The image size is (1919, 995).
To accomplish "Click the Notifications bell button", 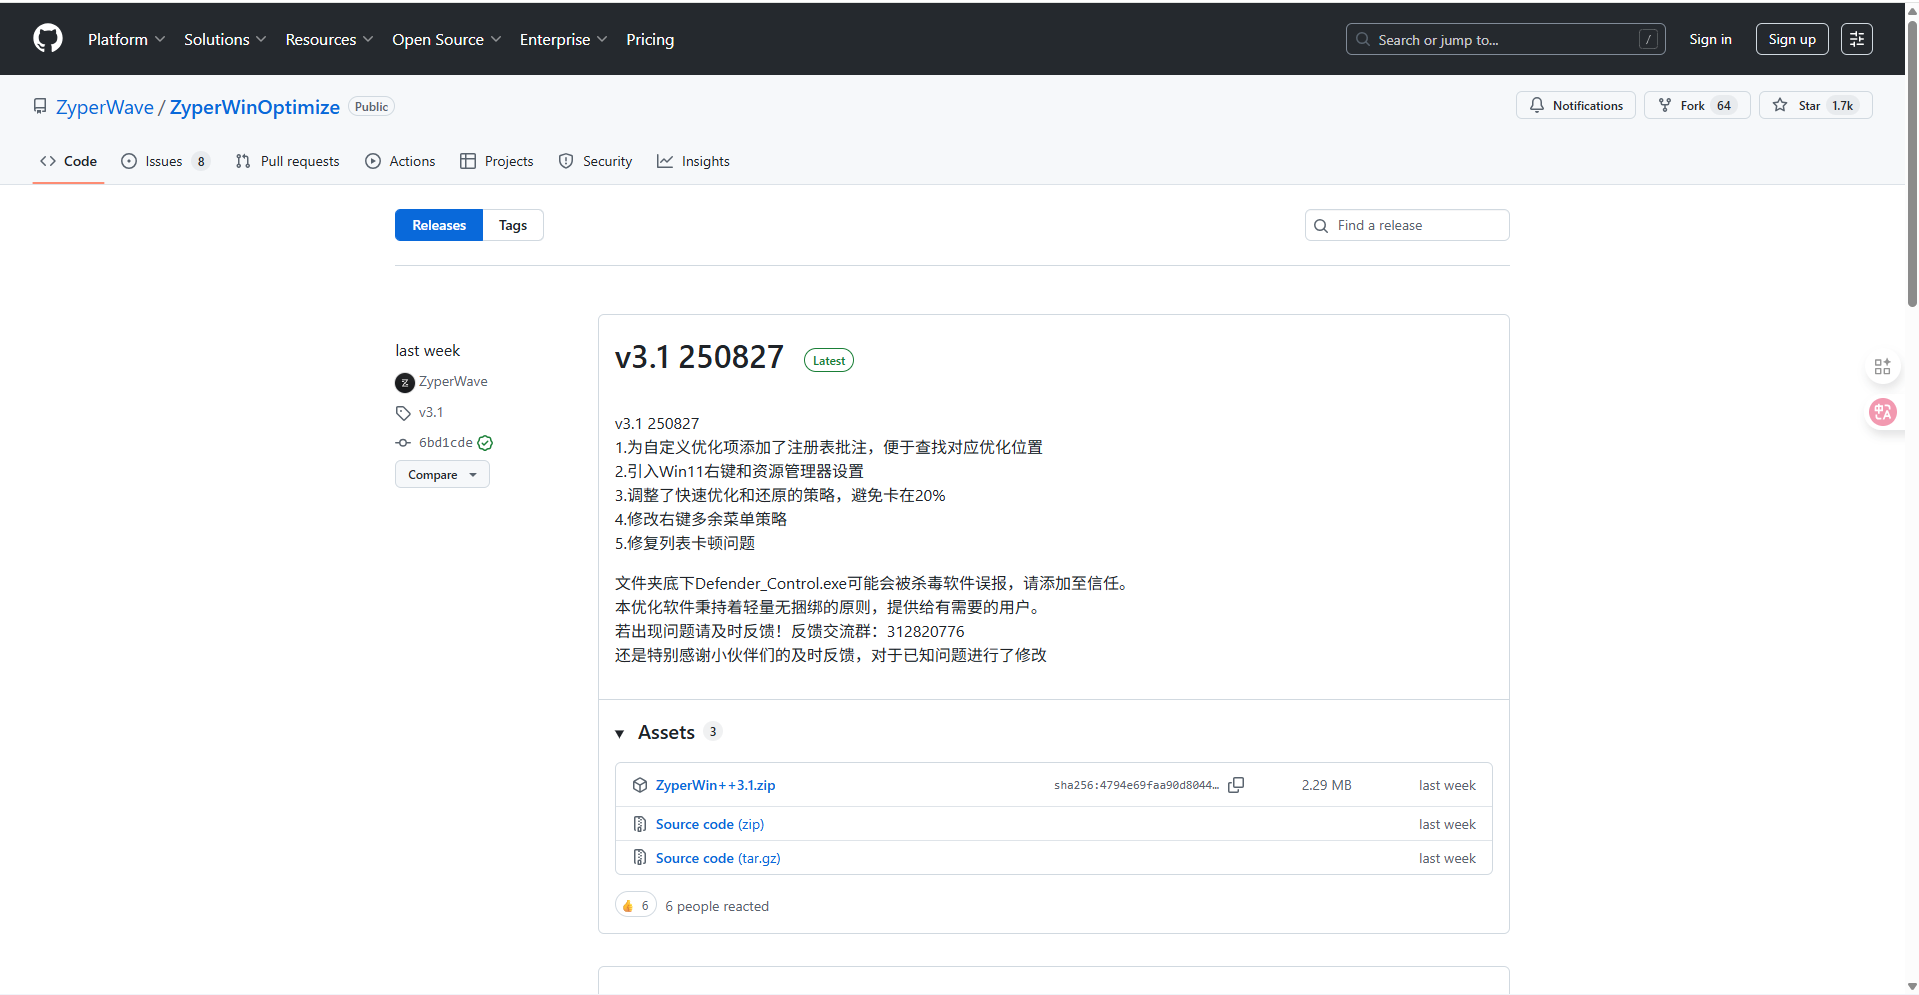I will tap(1576, 105).
